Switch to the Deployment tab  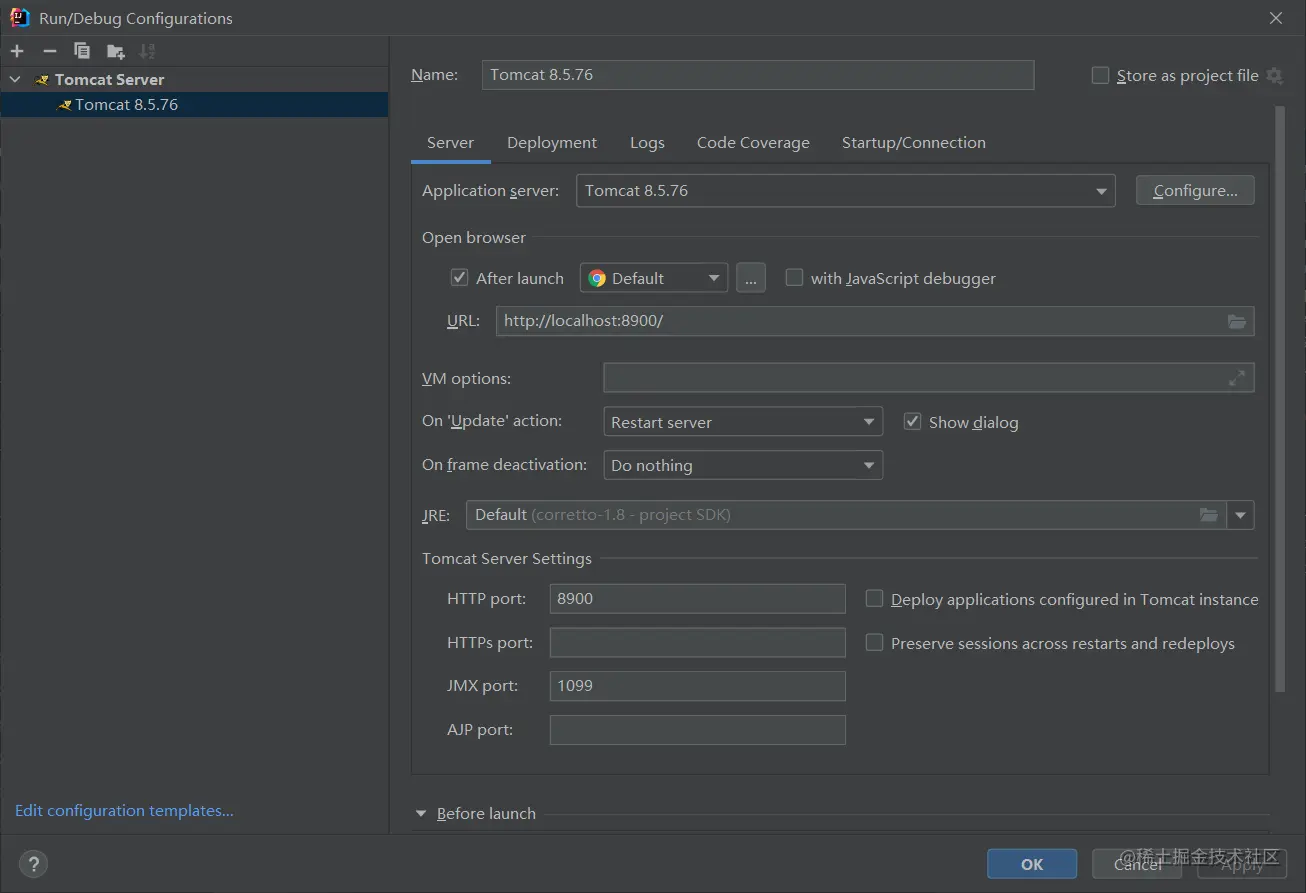pos(552,143)
